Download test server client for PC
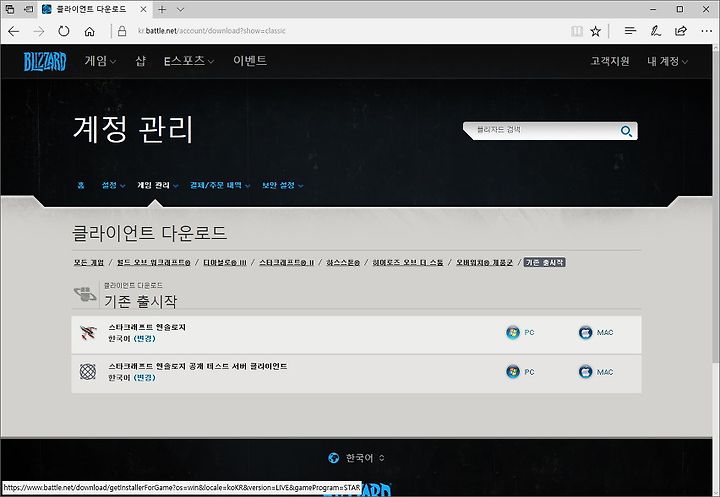Image resolution: width=720 pixels, height=497 pixels. pyautogui.click(x=520, y=372)
